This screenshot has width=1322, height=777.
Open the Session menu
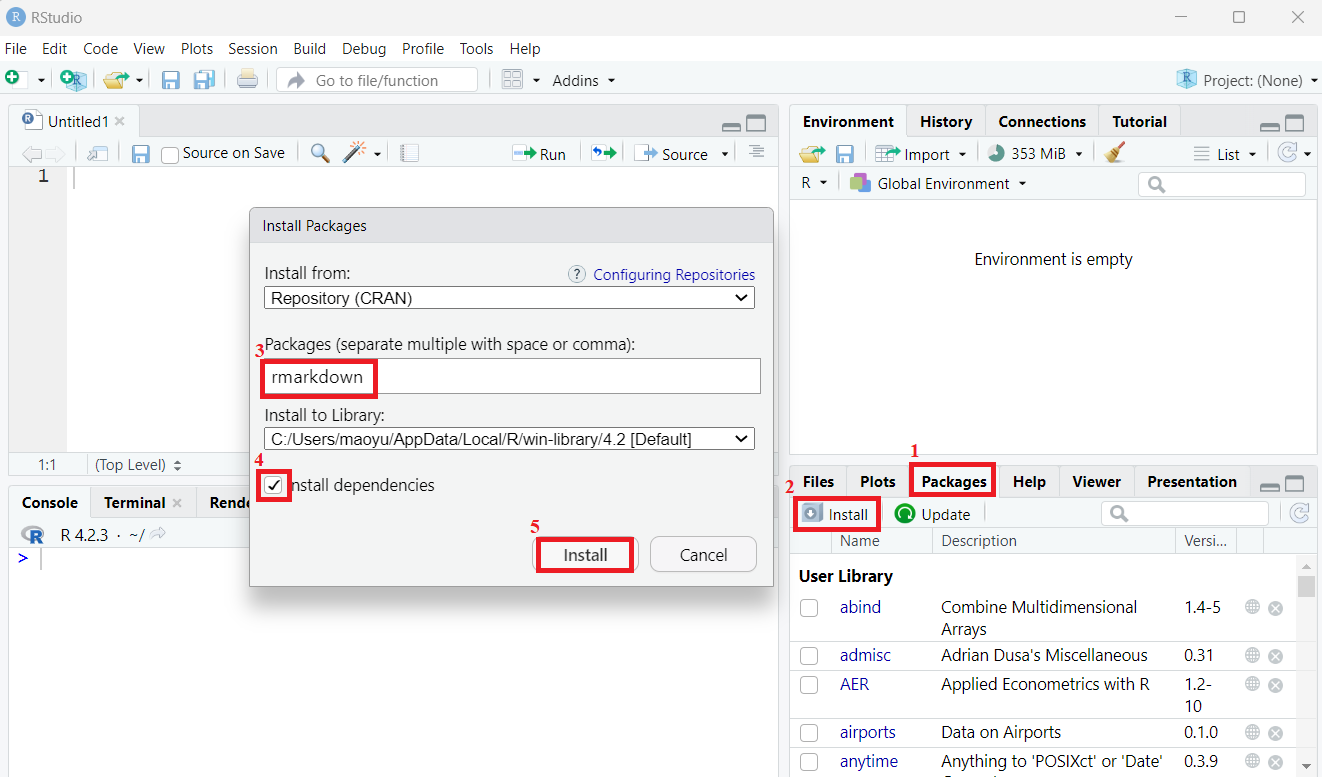[x=253, y=48]
